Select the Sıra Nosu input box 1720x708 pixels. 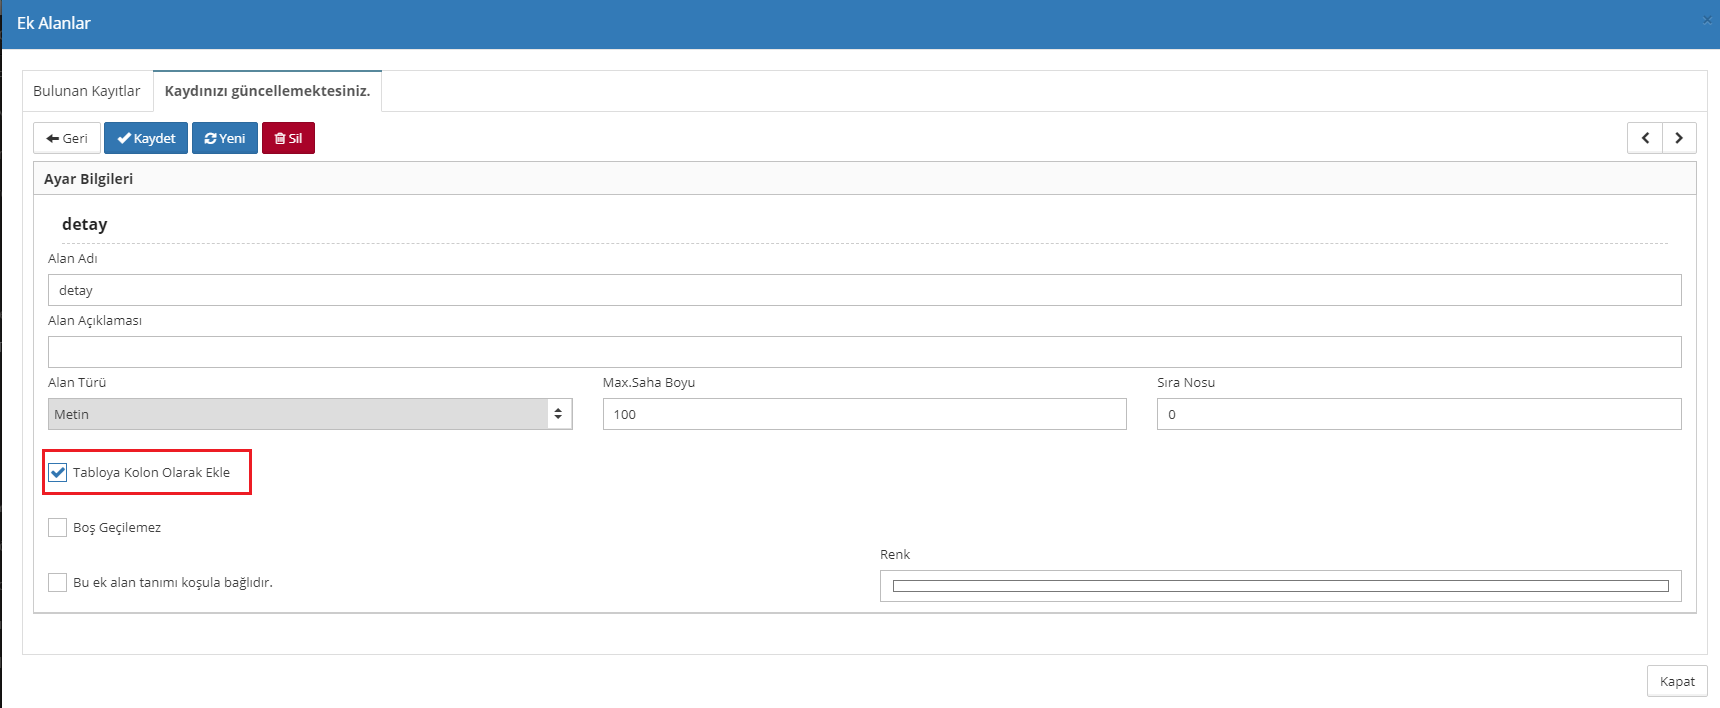tap(1418, 414)
